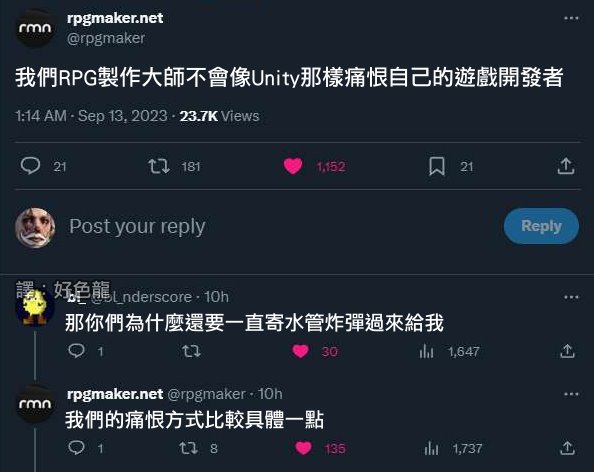The width and height of the screenshot is (594, 472).
Task: Retweet the first reply in the thread
Action: 191,351
